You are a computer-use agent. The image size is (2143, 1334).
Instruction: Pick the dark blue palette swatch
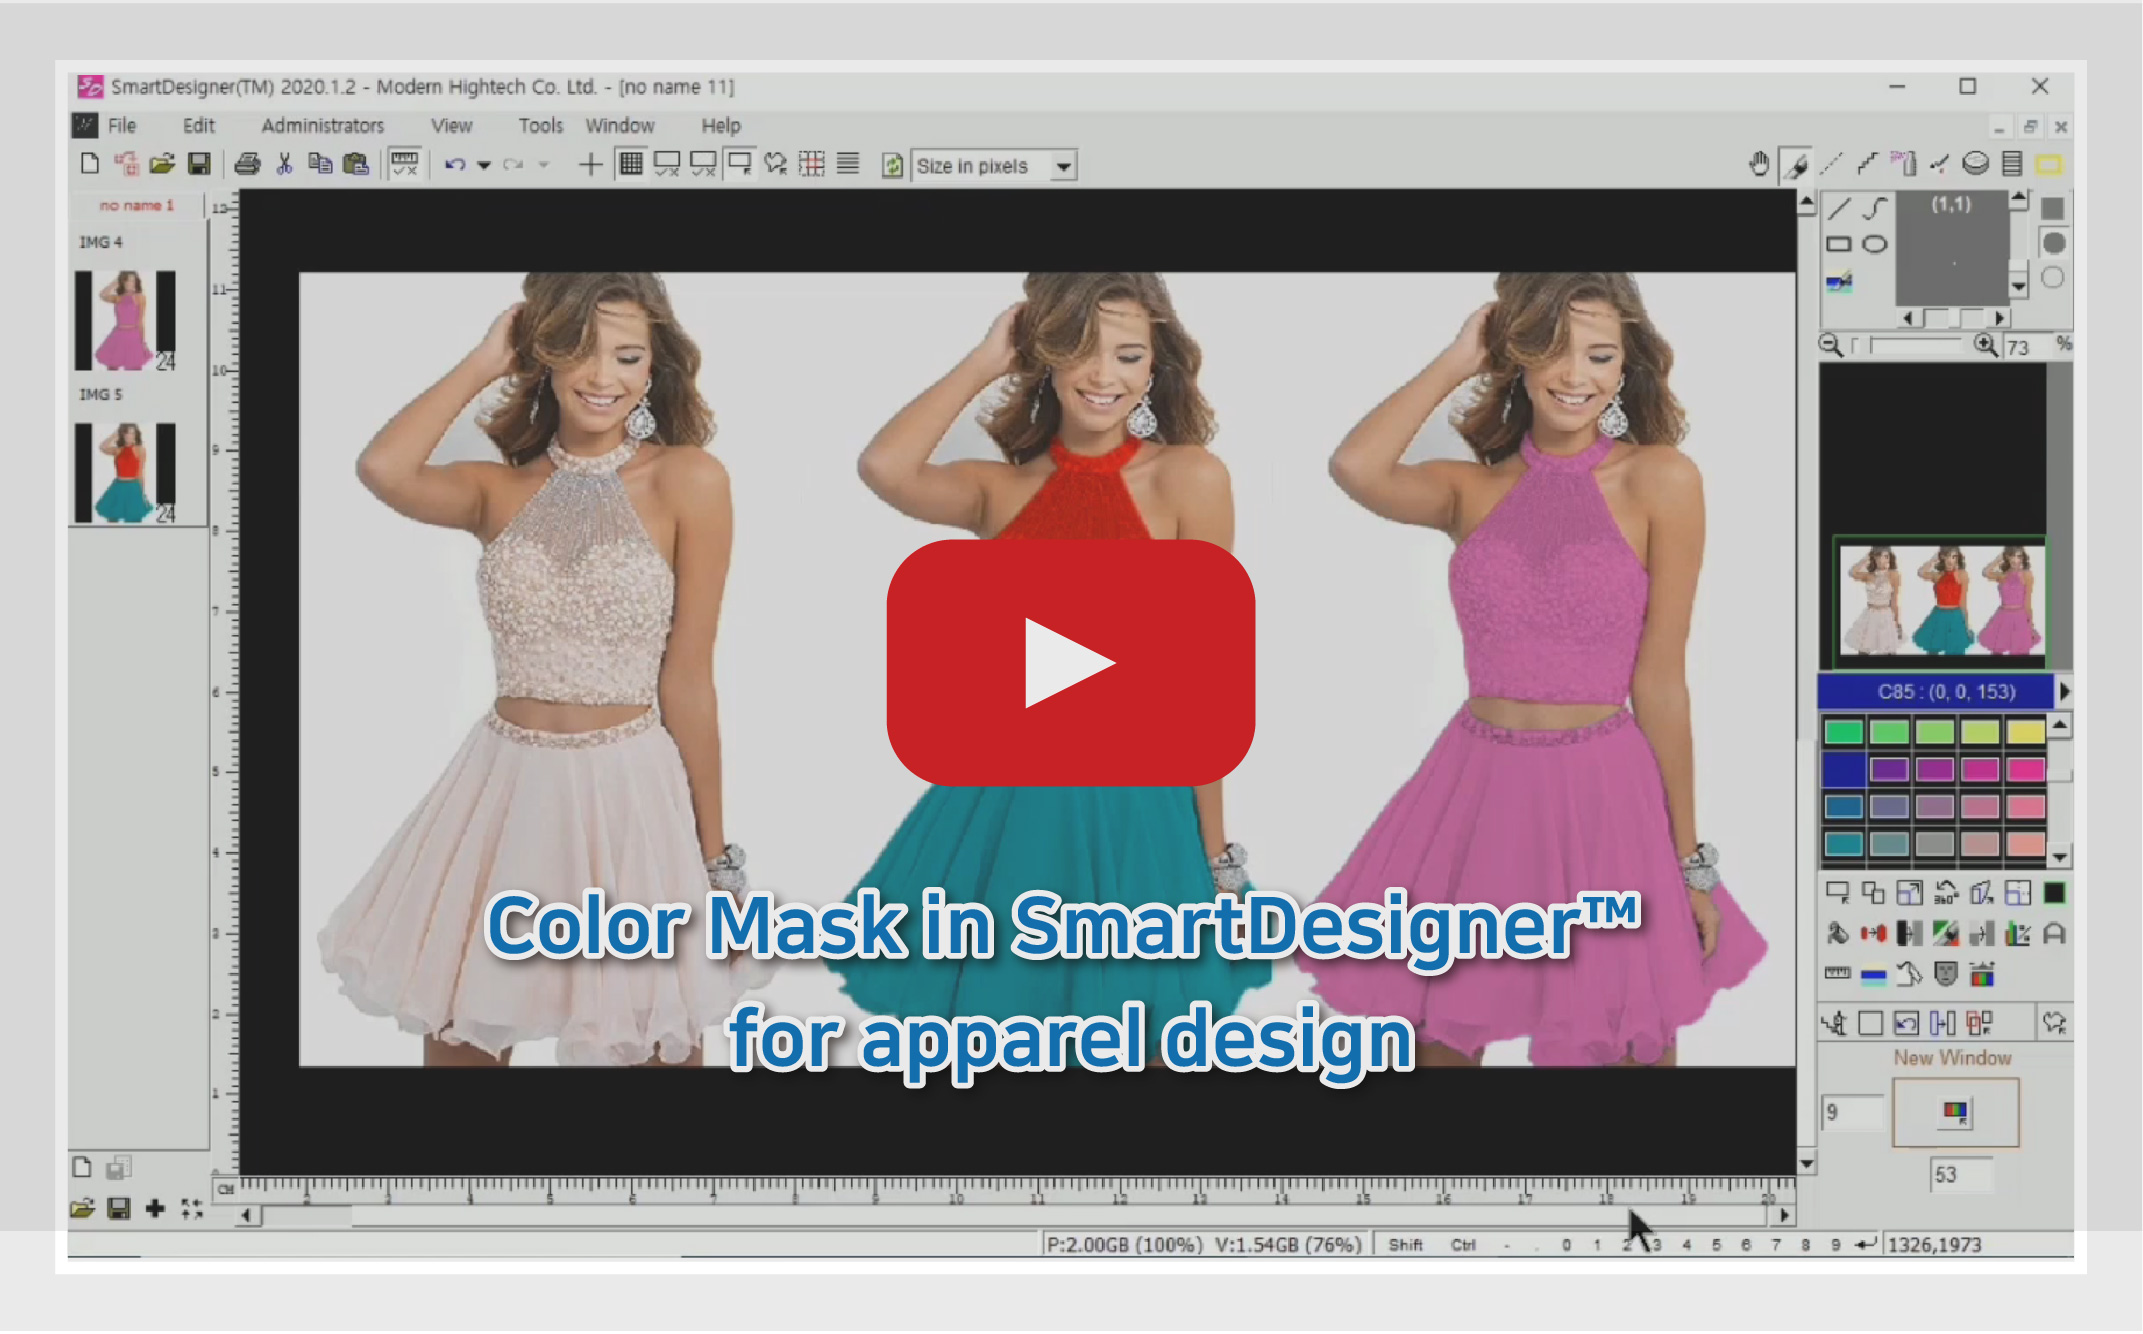pos(1843,769)
